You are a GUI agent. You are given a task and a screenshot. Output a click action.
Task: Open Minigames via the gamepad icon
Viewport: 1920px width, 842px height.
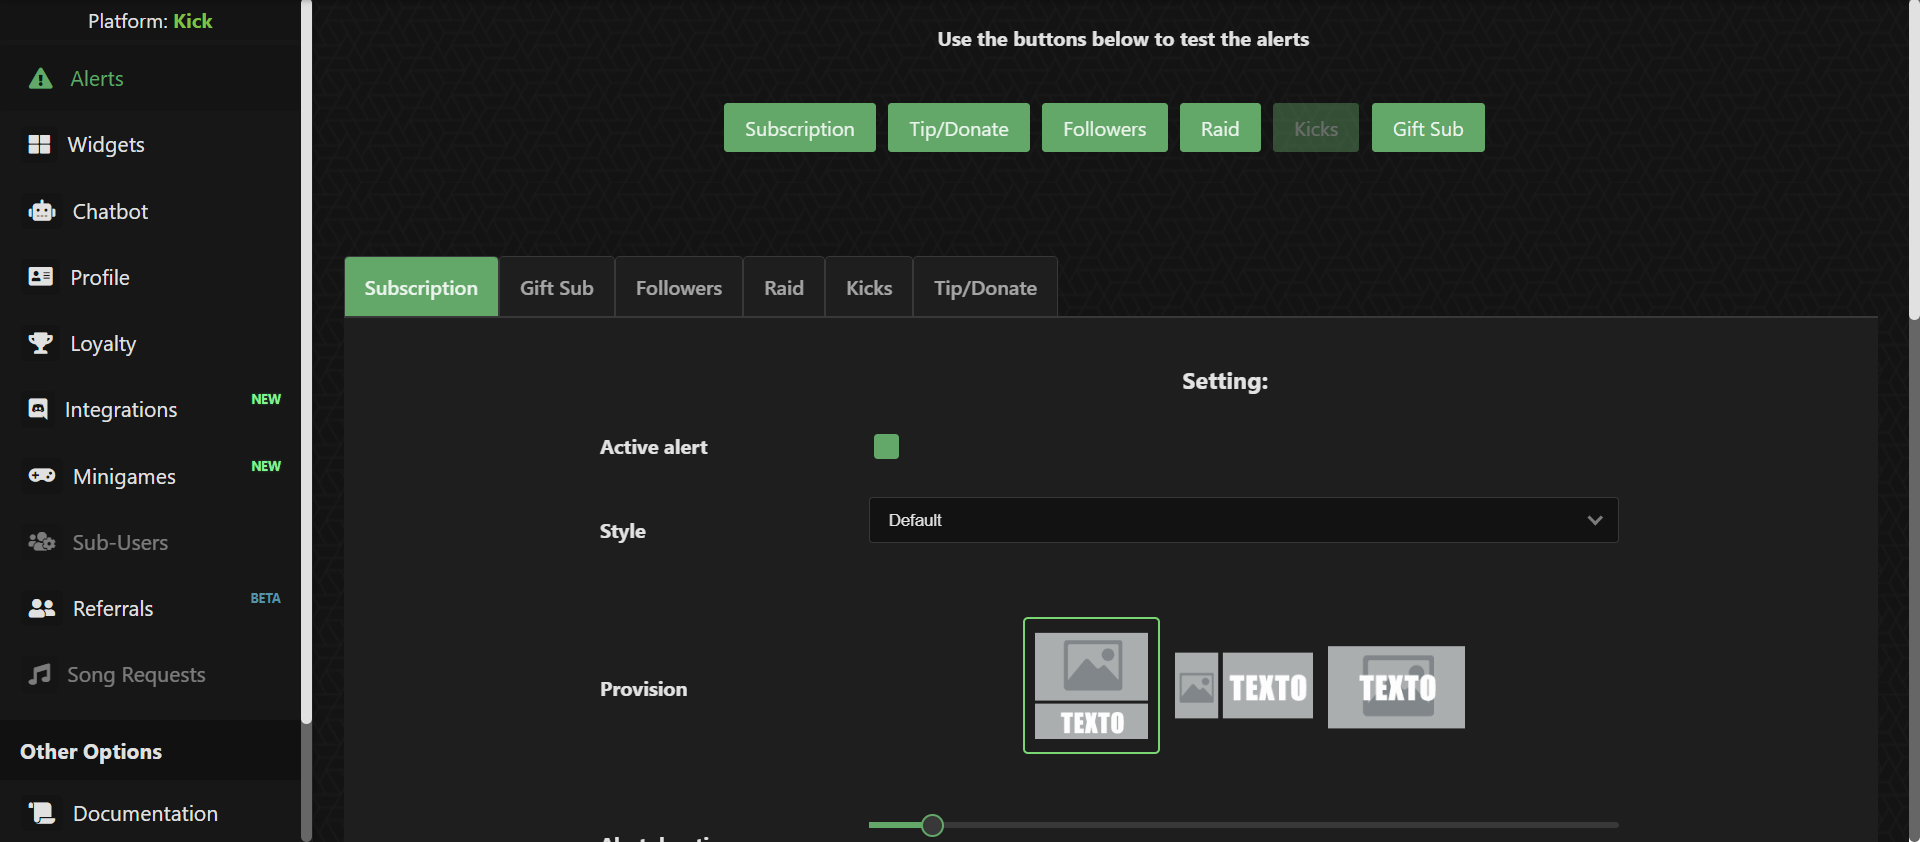42,476
